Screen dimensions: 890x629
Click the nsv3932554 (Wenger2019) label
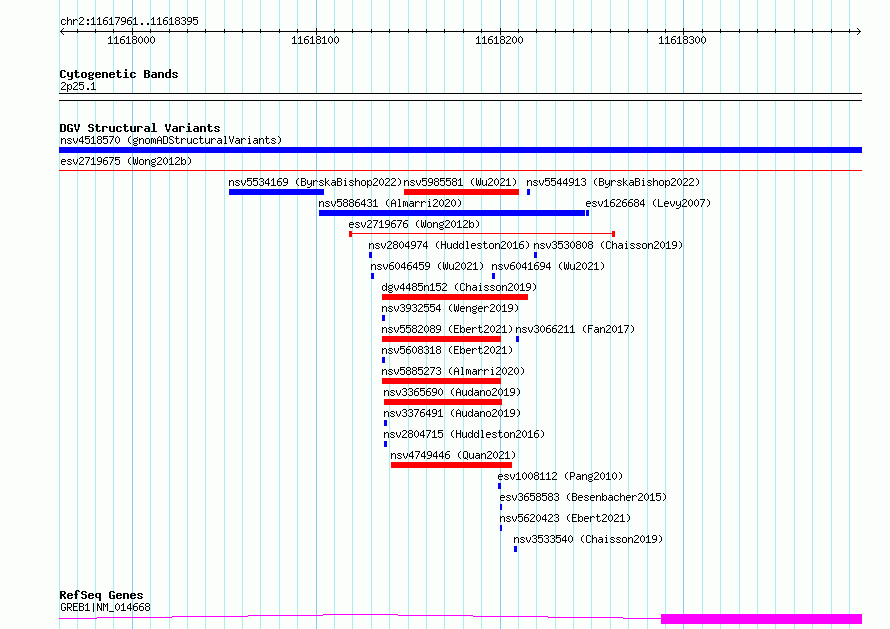[450, 308]
